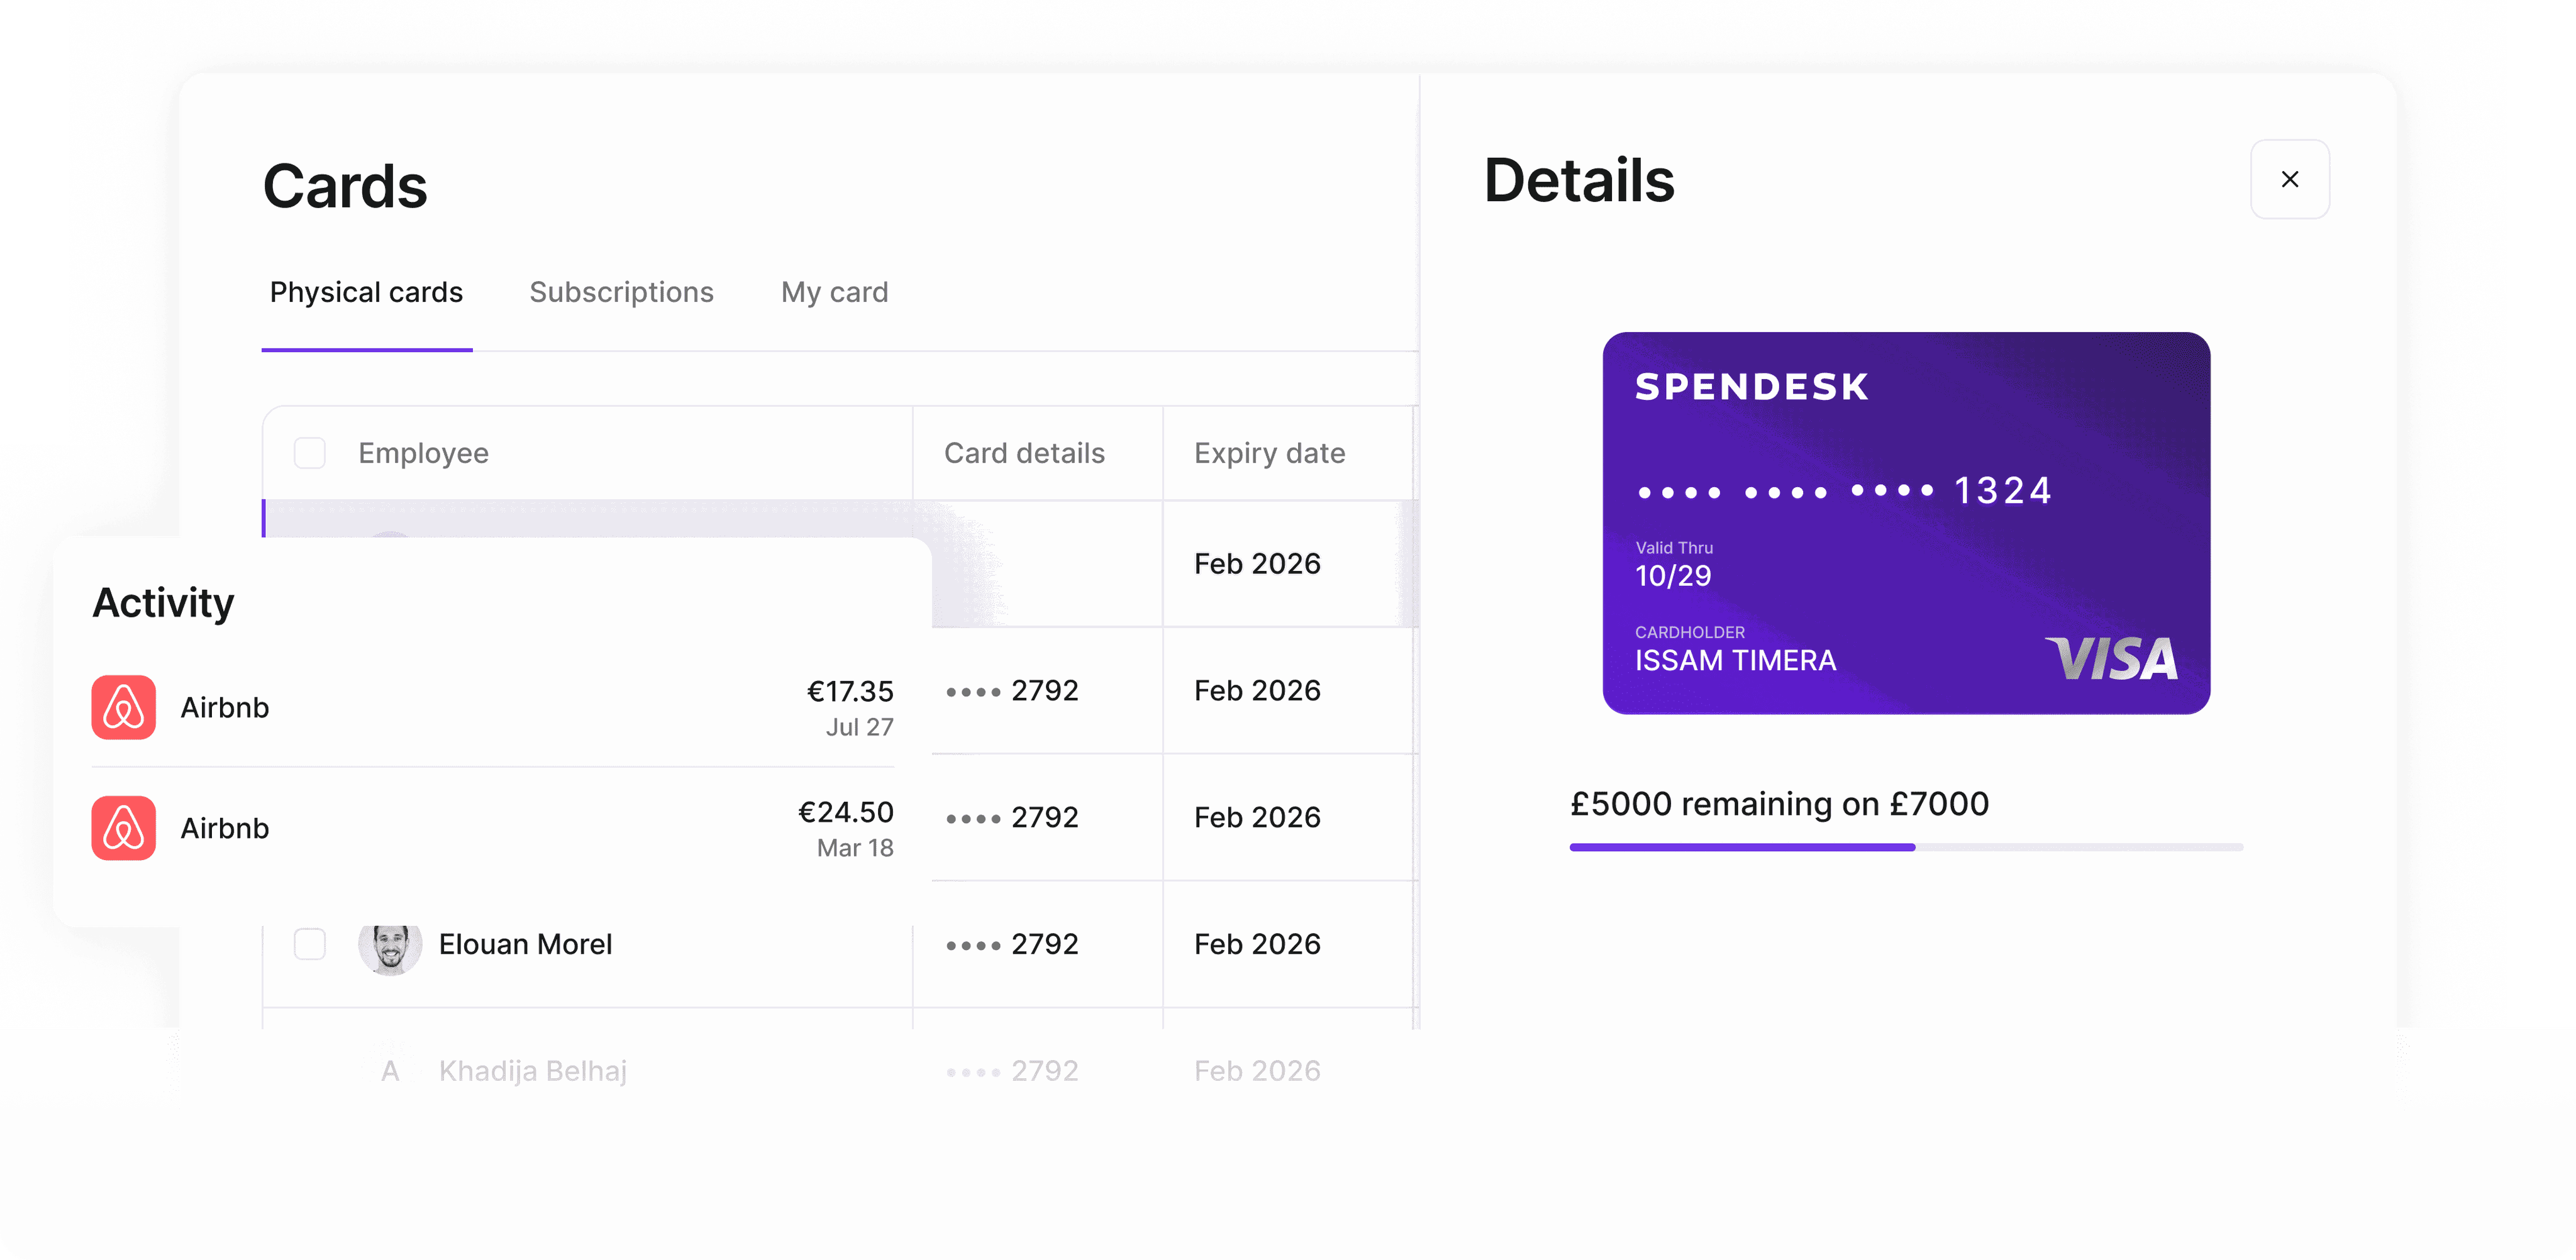Click Elouan Morel's avatar photo
This screenshot has height=1260, width=2576.
pos(390,945)
